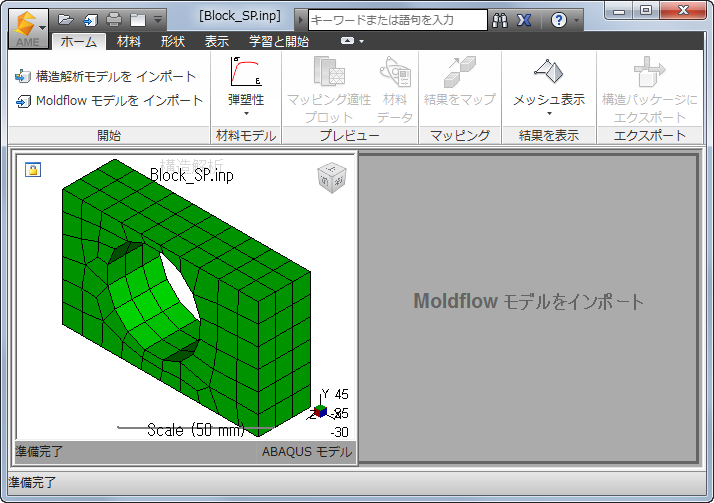Click the 開始 panel label

[x=109, y=136]
